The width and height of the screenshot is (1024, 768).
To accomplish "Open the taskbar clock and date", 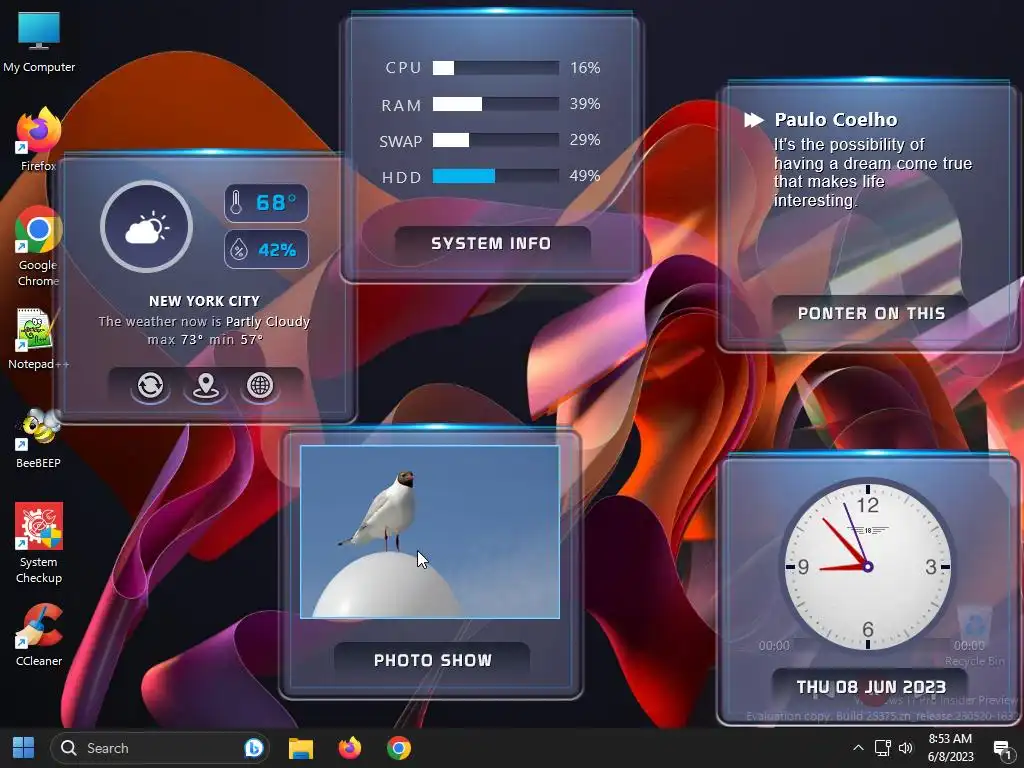I will 950,748.
